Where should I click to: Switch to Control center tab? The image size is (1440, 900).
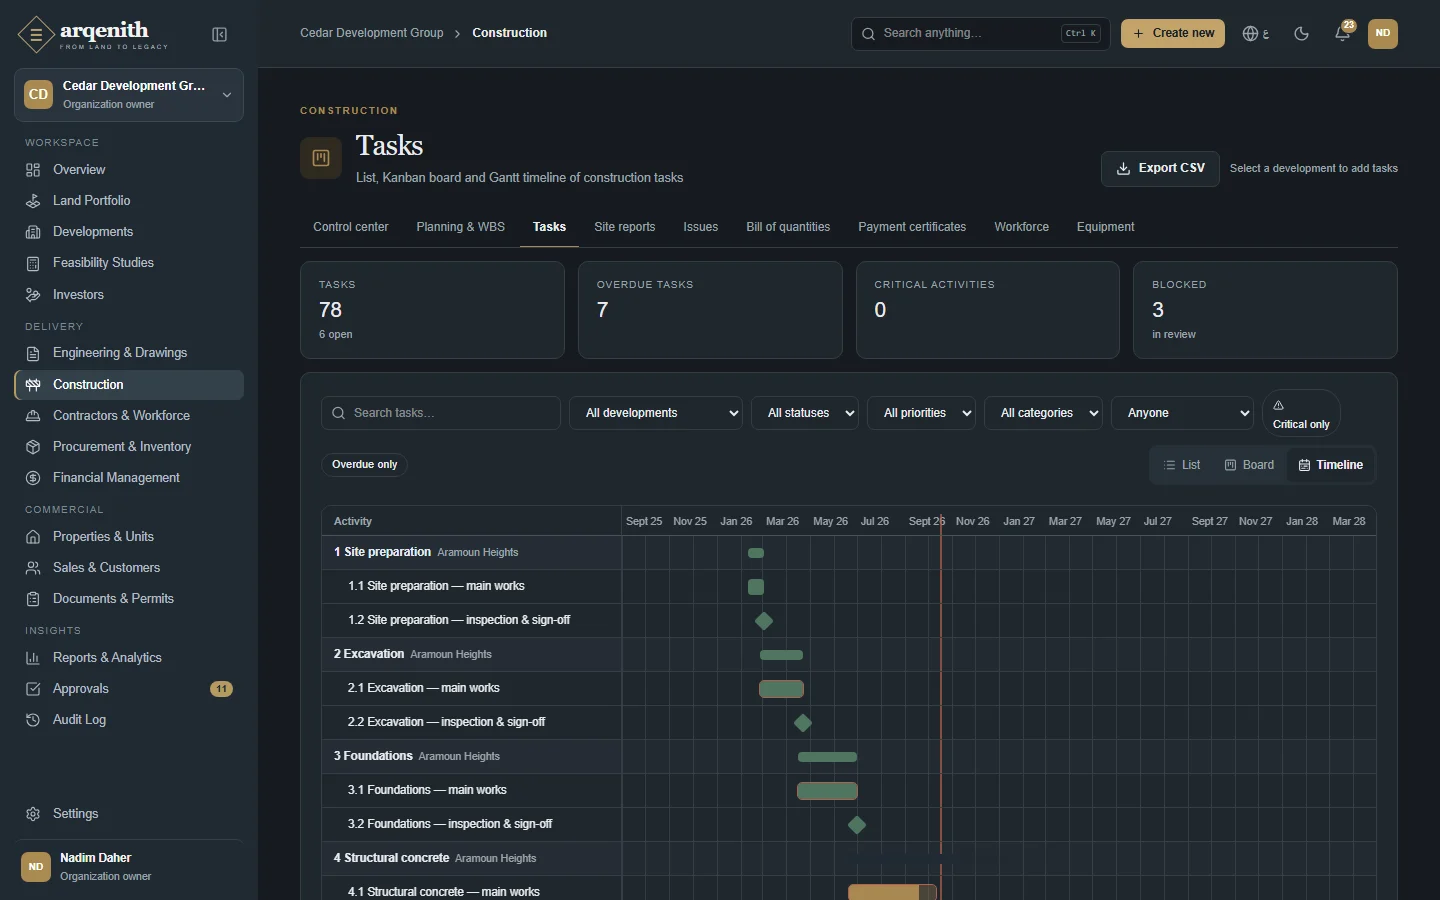(x=351, y=227)
